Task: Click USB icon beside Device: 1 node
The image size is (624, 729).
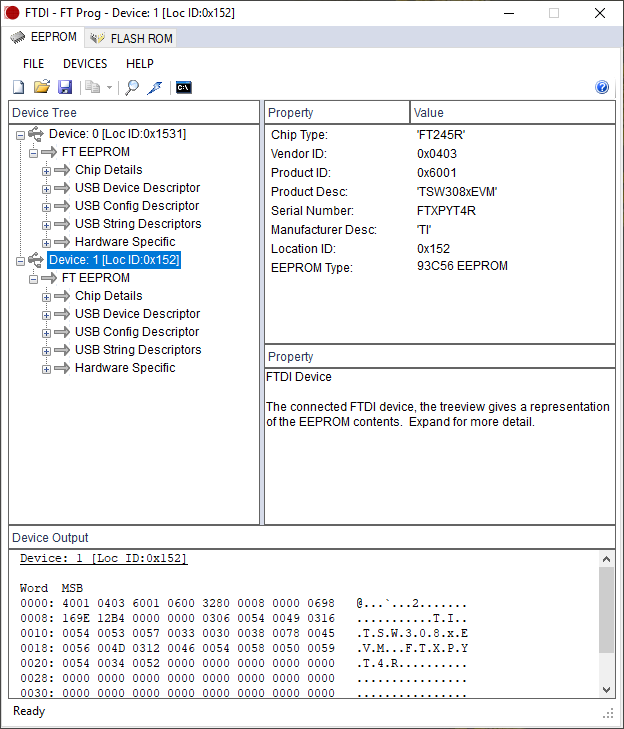Action: click(36, 260)
